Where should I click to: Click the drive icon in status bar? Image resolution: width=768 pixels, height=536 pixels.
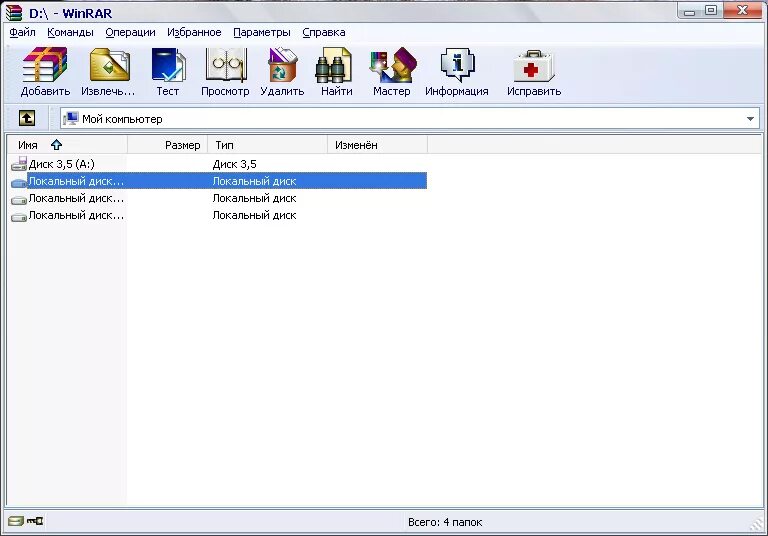pyautogui.click(x=16, y=520)
